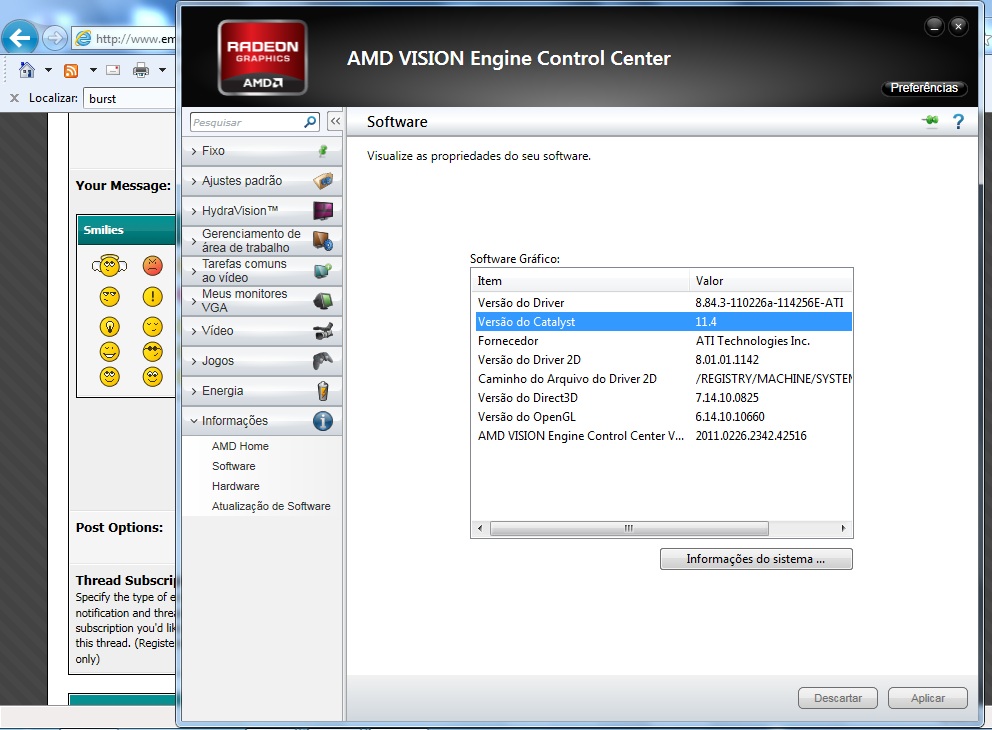Insert the exclamation mark smiley

point(152,296)
